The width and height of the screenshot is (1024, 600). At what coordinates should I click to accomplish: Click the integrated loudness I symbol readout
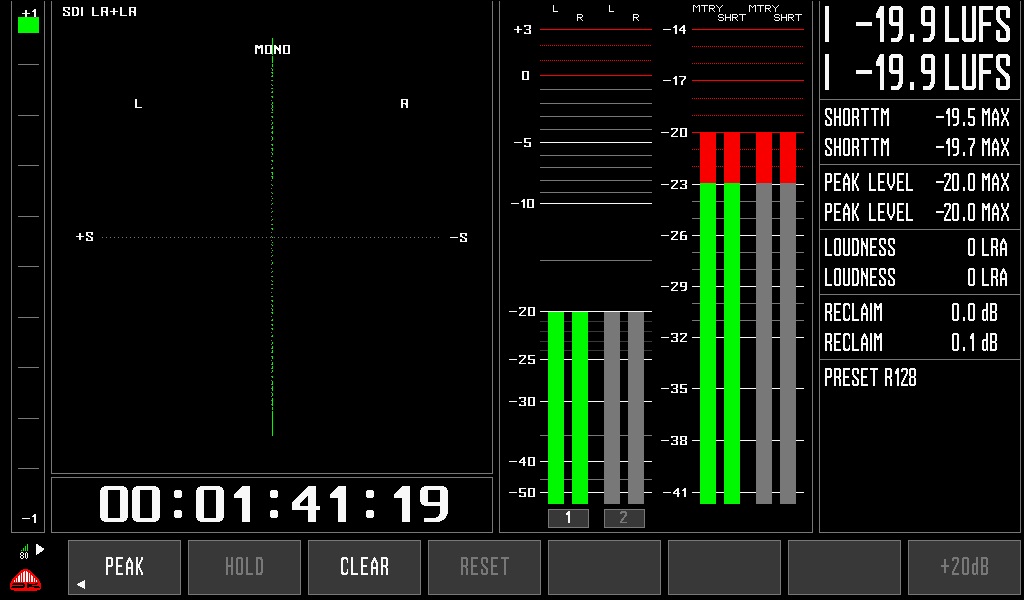[x=828, y=27]
